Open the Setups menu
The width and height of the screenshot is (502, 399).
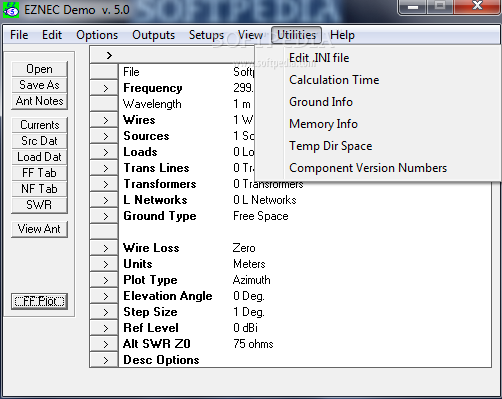(206, 35)
